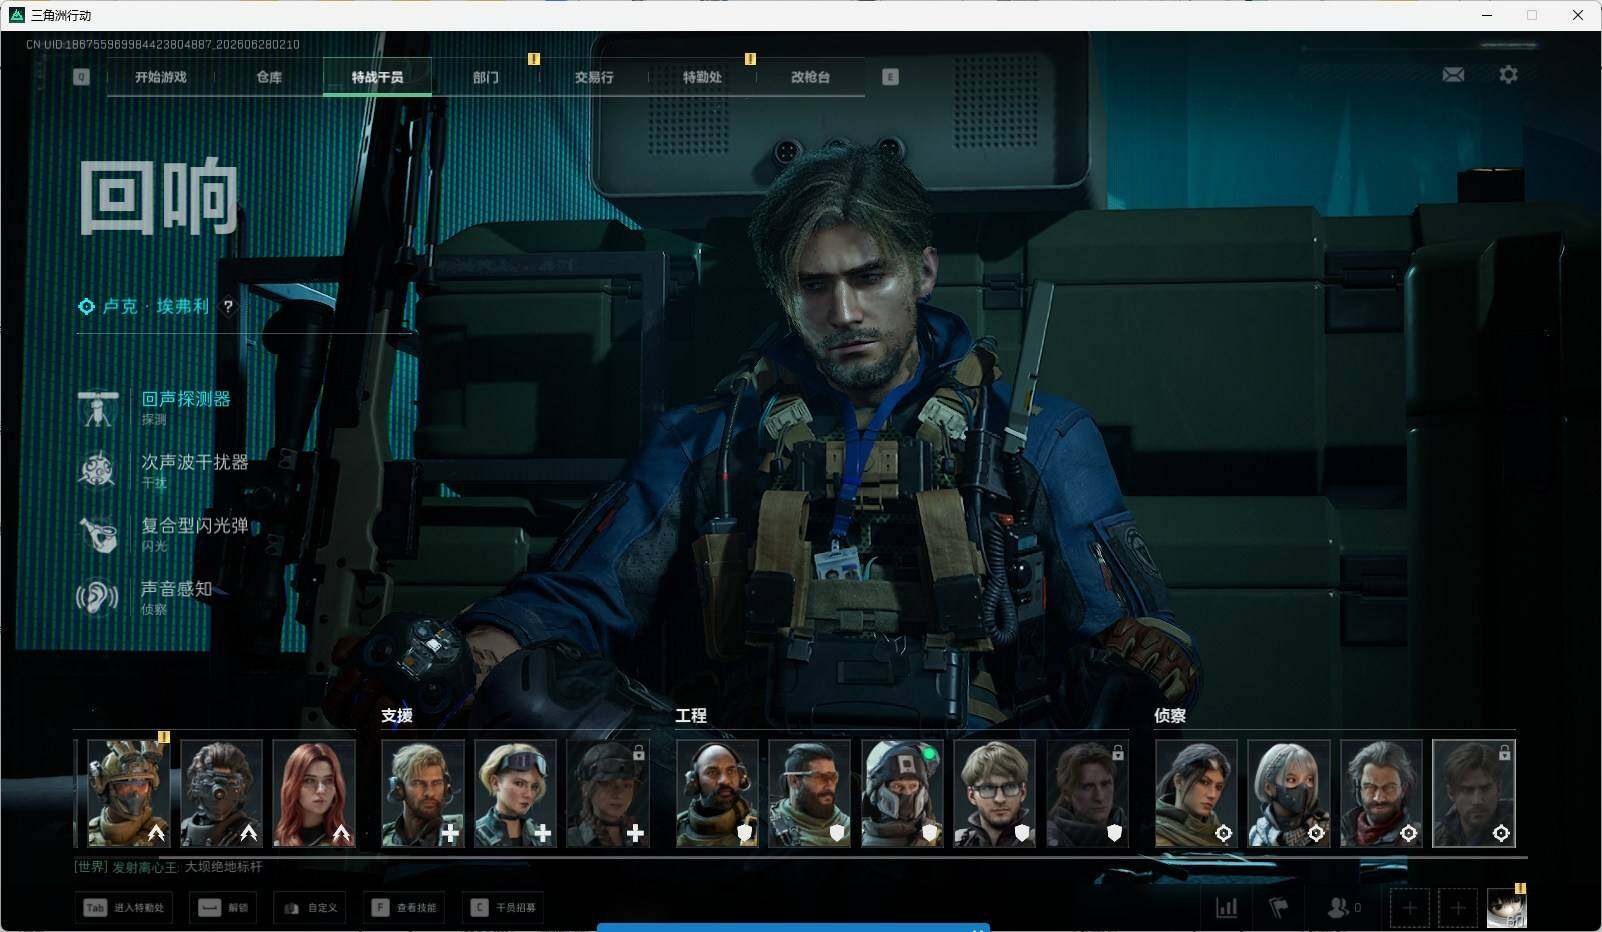Open the mail inbox envelope icon
The height and width of the screenshot is (932, 1602).
[1453, 74]
